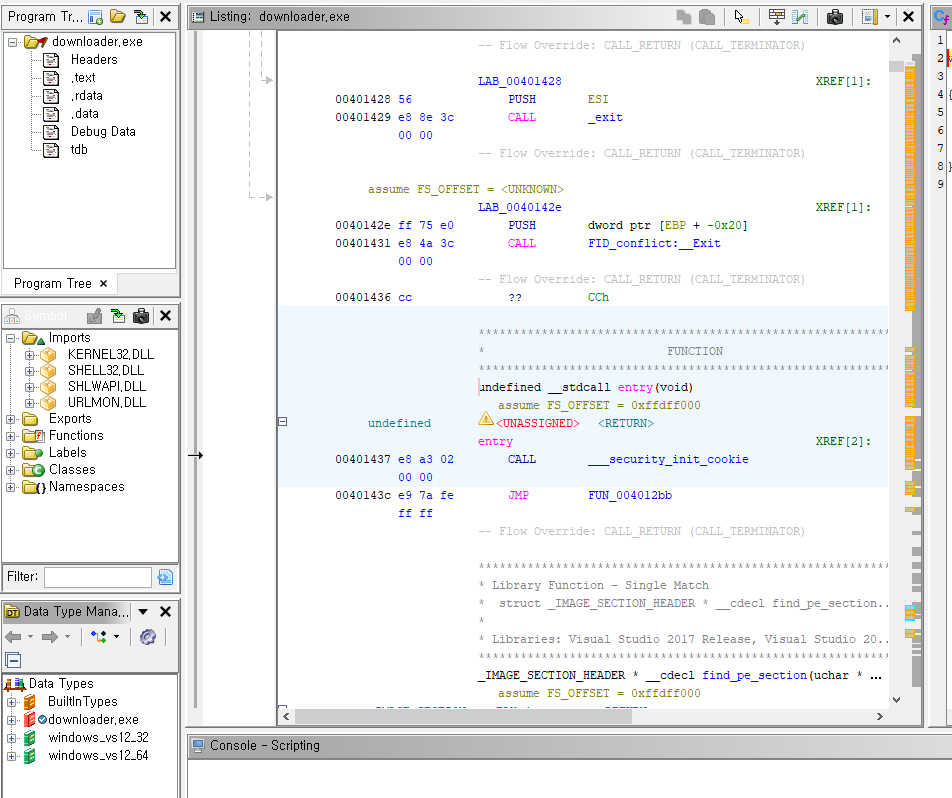
Task: Open the Data Type Manager dropdown menu arrow
Action: click(x=143, y=612)
